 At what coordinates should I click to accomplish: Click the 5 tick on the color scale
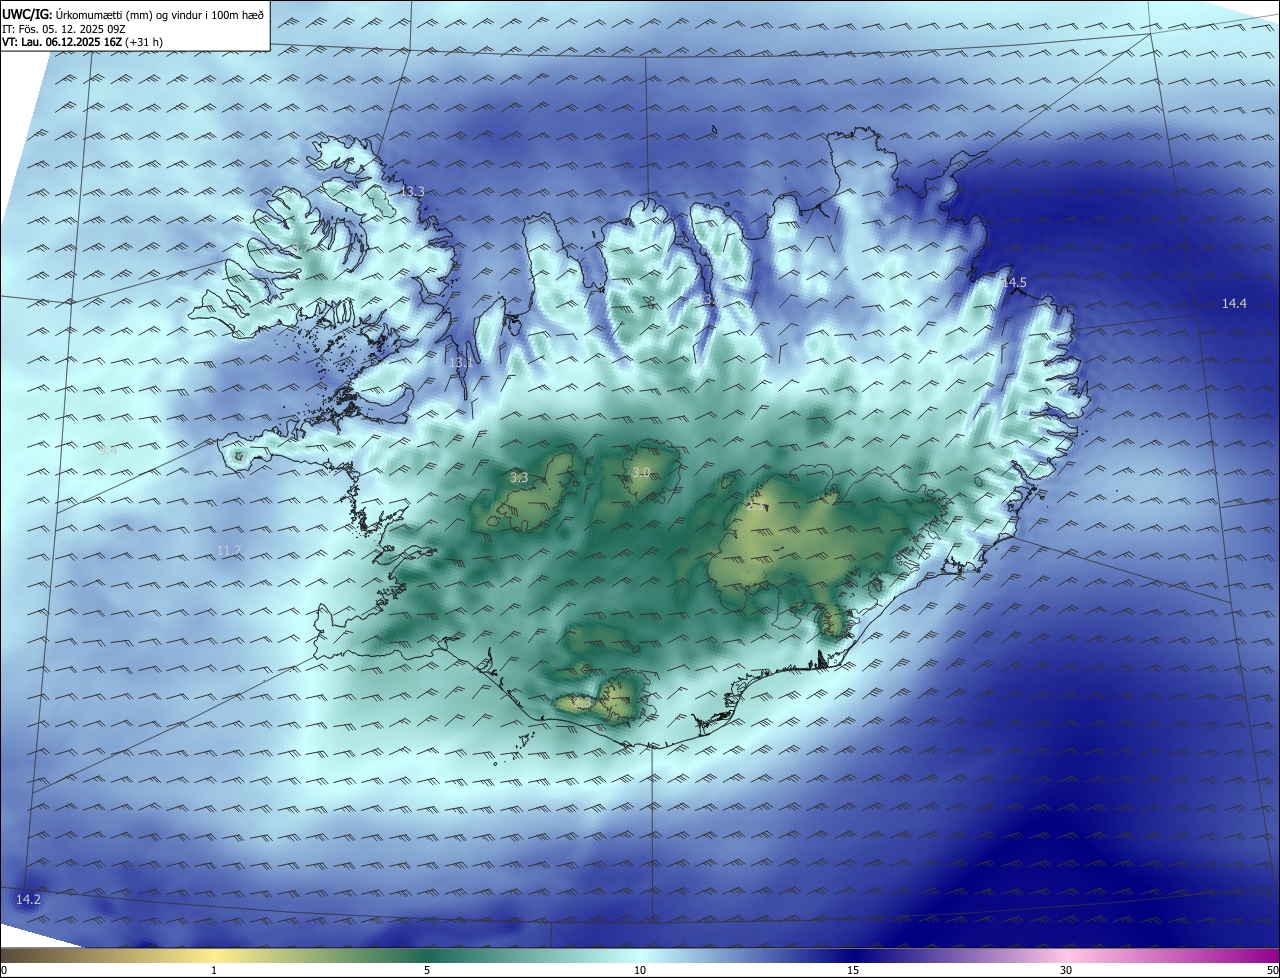427,970
